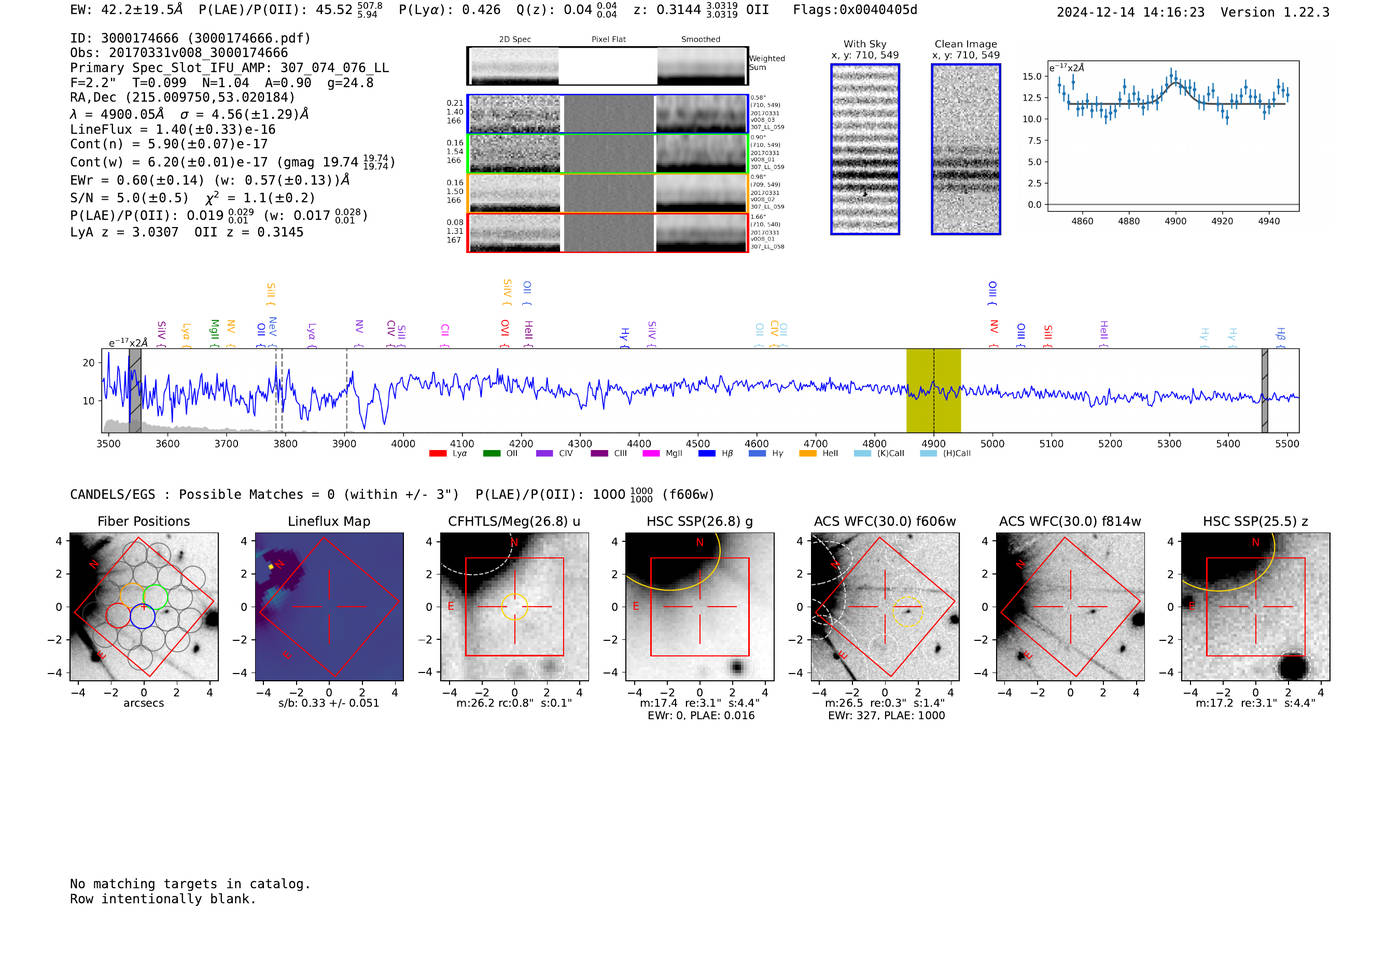Click the yellow highlighted band at 4900Å
Image resolution: width=1400 pixels, height=953 pixels.
click(x=933, y=390)
